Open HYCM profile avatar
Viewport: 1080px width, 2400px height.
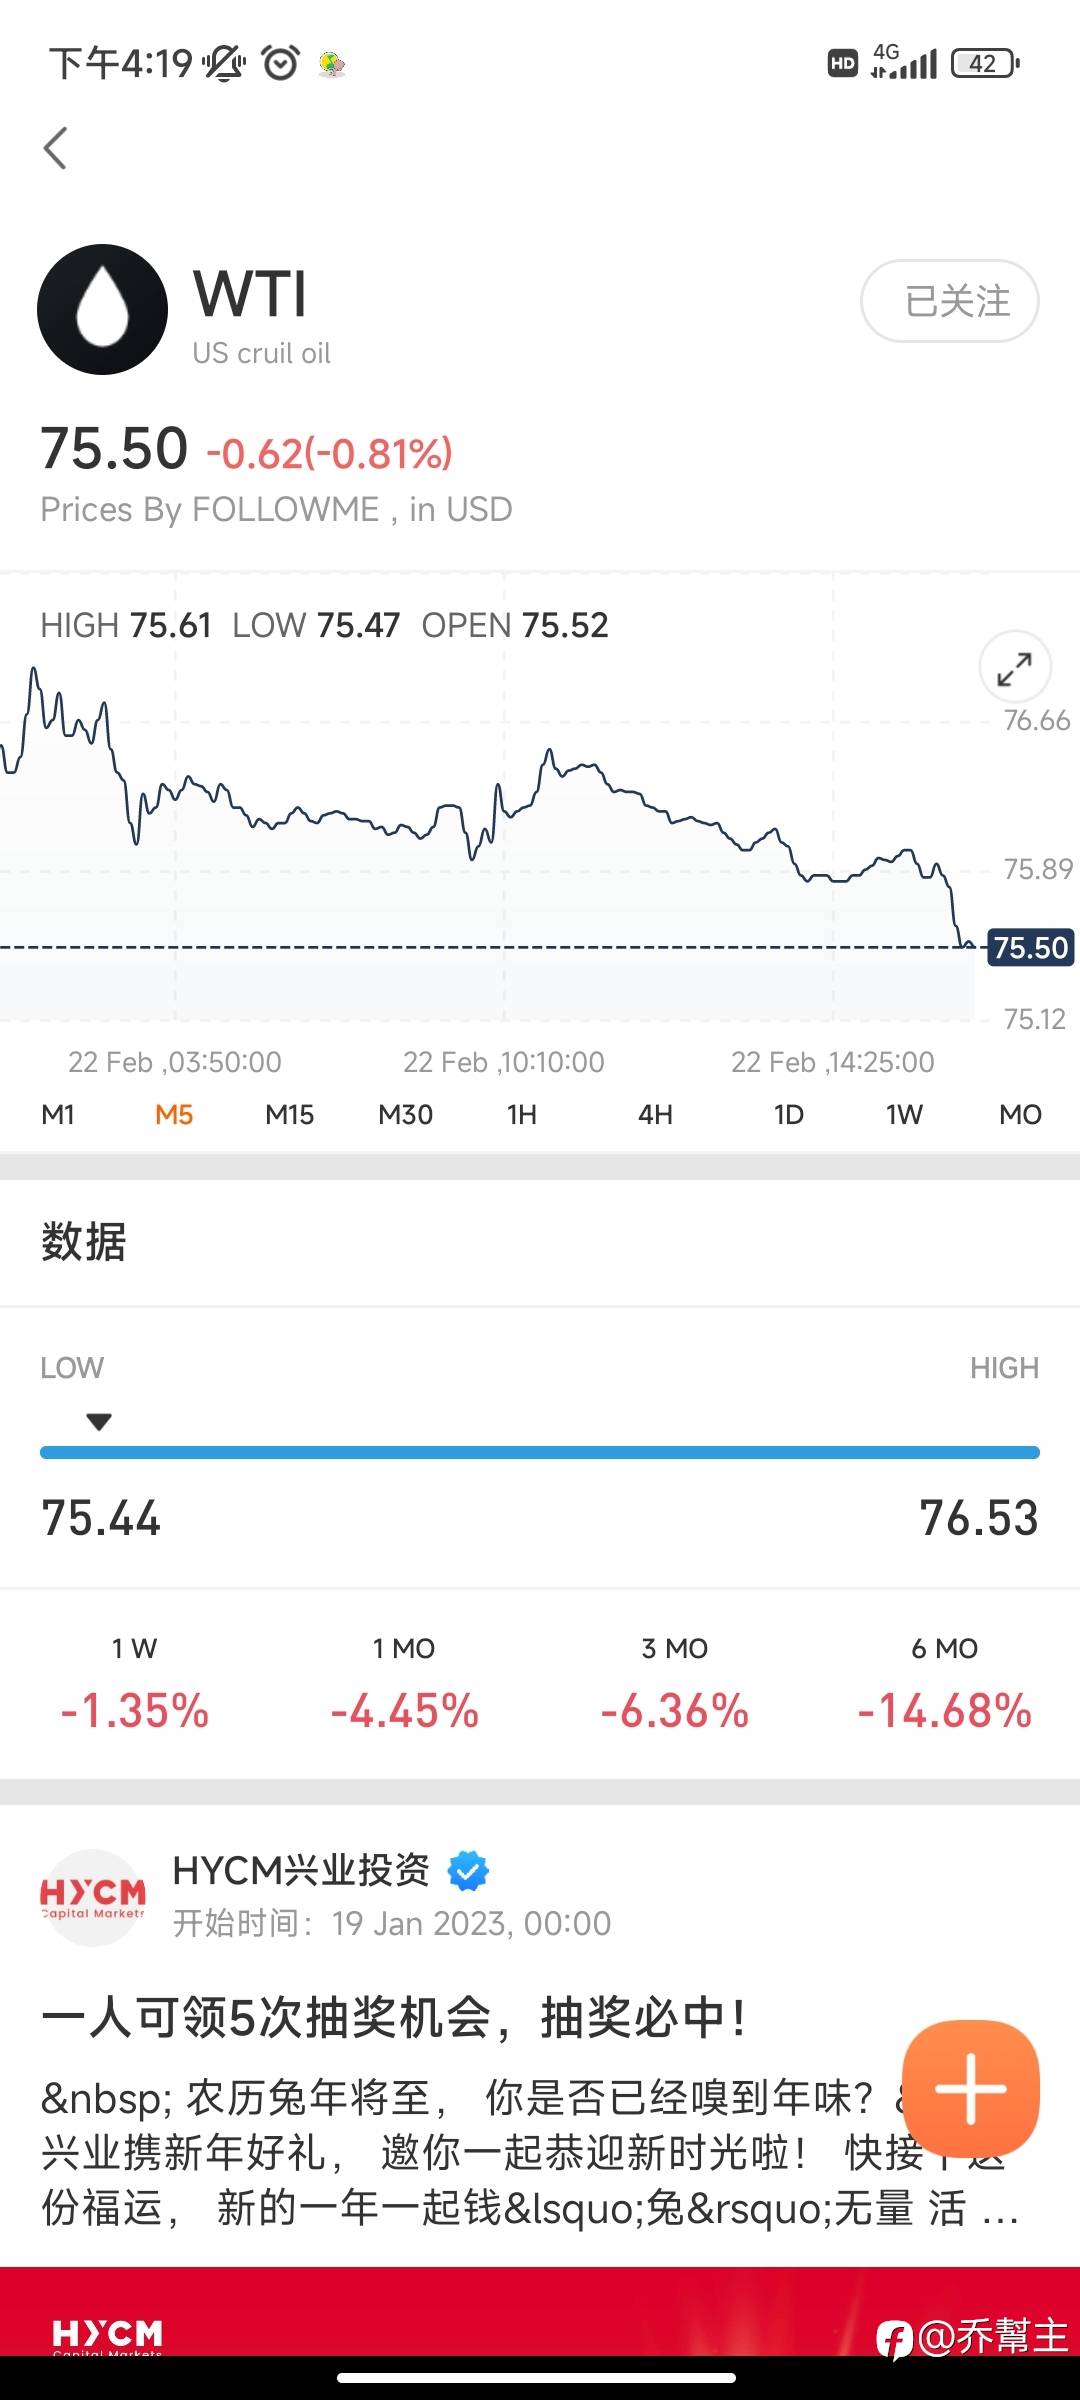pos(93,1897)
